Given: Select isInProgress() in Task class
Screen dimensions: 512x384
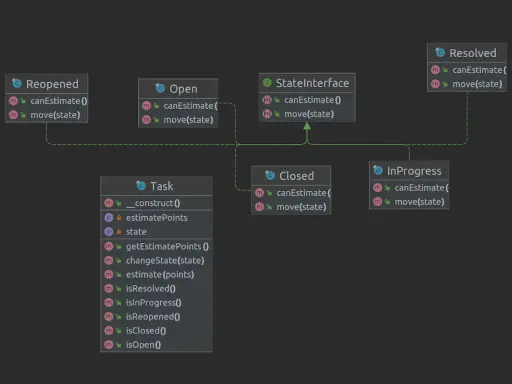Looking at the screenshot, I should coord(154,303).
